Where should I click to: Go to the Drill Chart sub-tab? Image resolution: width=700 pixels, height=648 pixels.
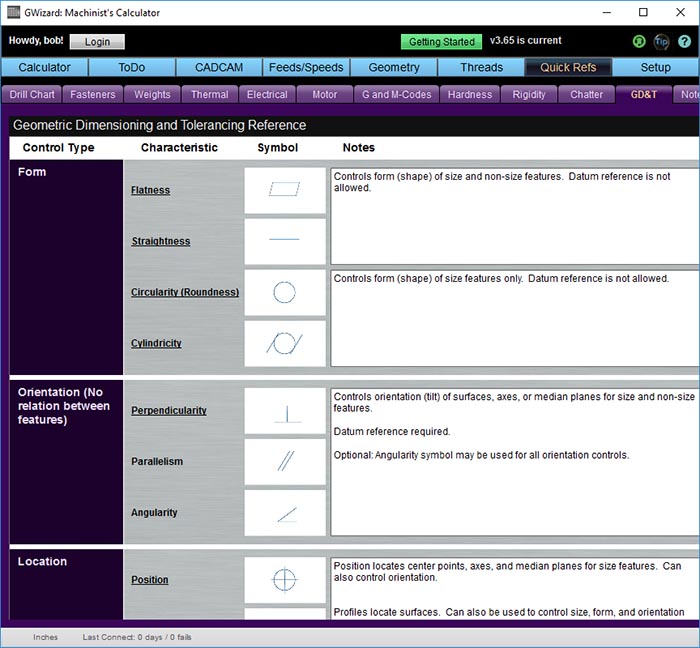[32, 95]
